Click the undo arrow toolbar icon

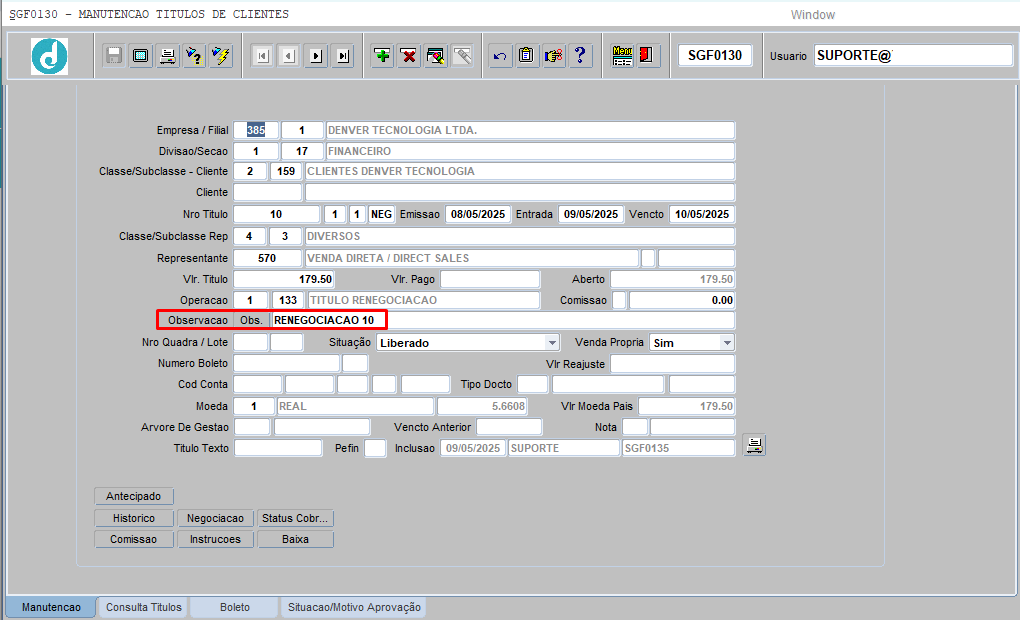(x=500, y=56)
